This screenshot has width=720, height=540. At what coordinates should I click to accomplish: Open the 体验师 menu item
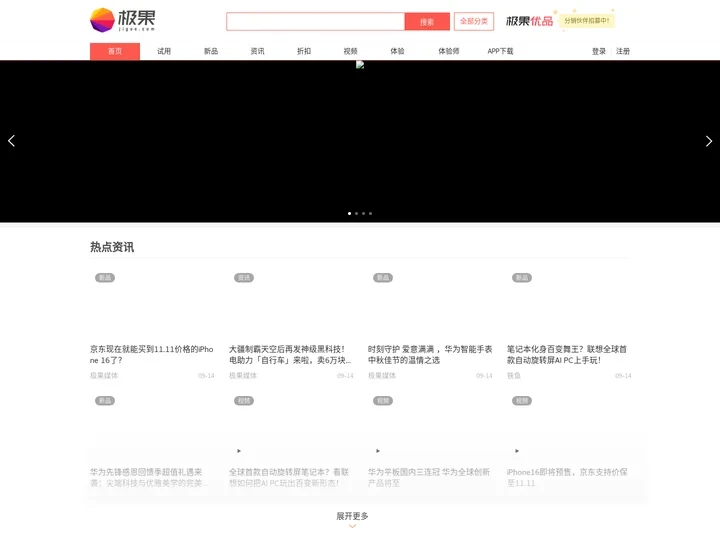coord(449,51)
